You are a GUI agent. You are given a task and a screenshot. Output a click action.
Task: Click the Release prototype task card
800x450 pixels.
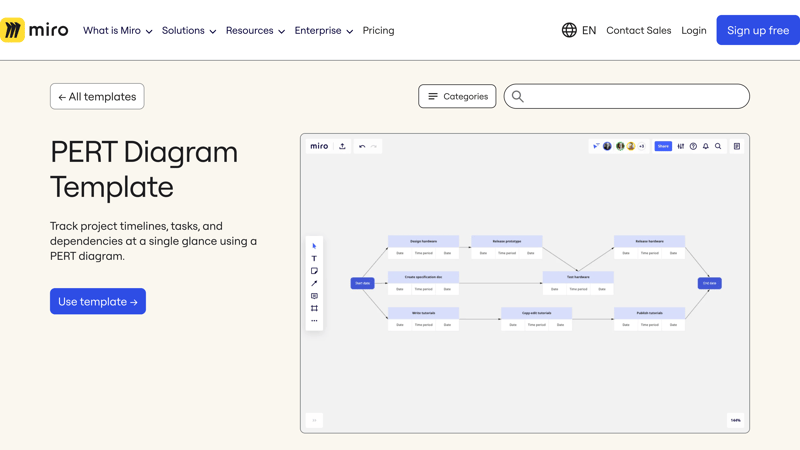507,247
